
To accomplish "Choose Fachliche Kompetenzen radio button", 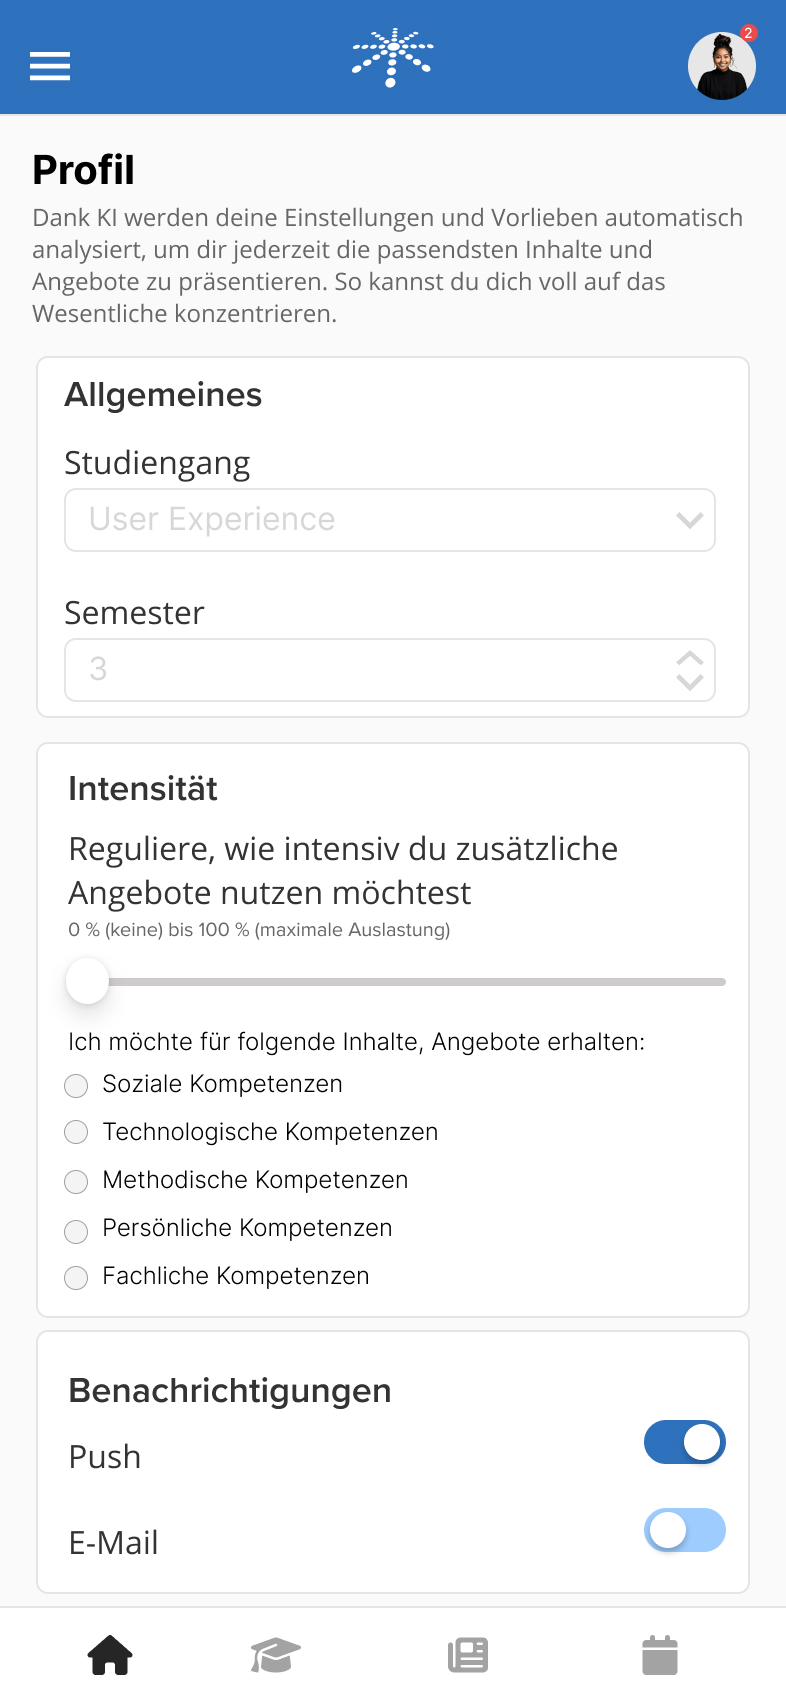I will click(76, 1277).
